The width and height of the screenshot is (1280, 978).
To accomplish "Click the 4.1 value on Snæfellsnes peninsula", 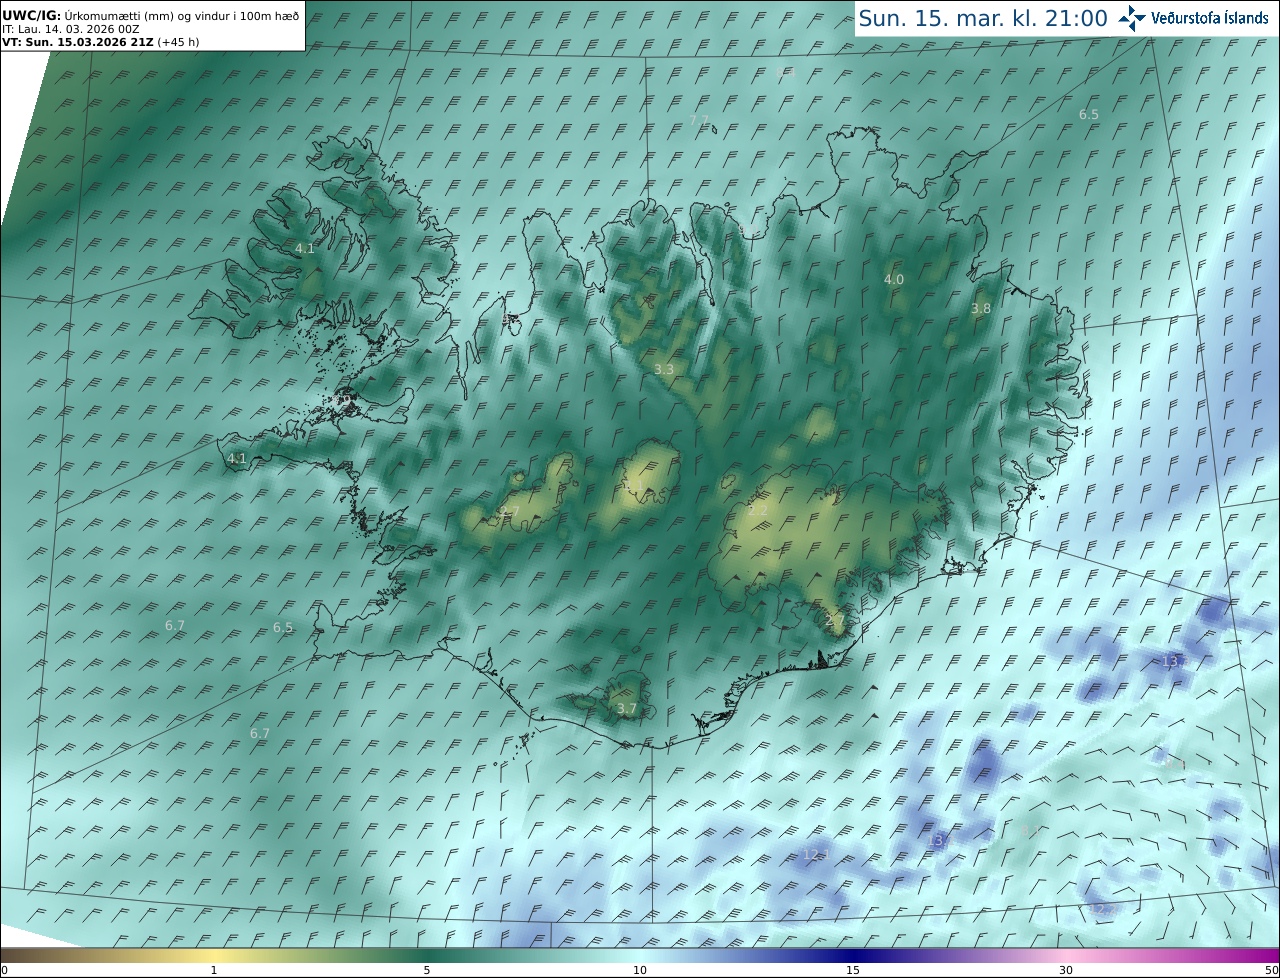I will point(237,458).
